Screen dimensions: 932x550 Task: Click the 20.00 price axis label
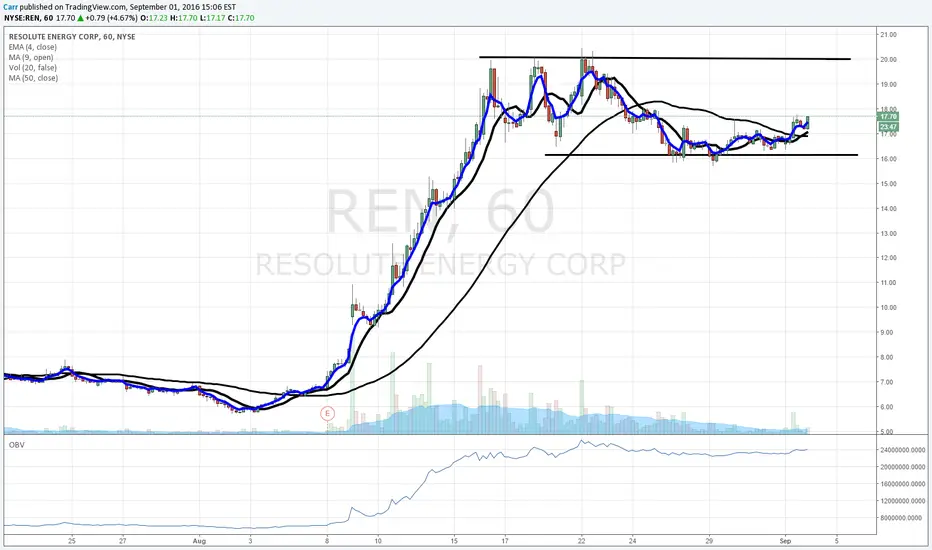pyautogui.click(x=889, y=59)
